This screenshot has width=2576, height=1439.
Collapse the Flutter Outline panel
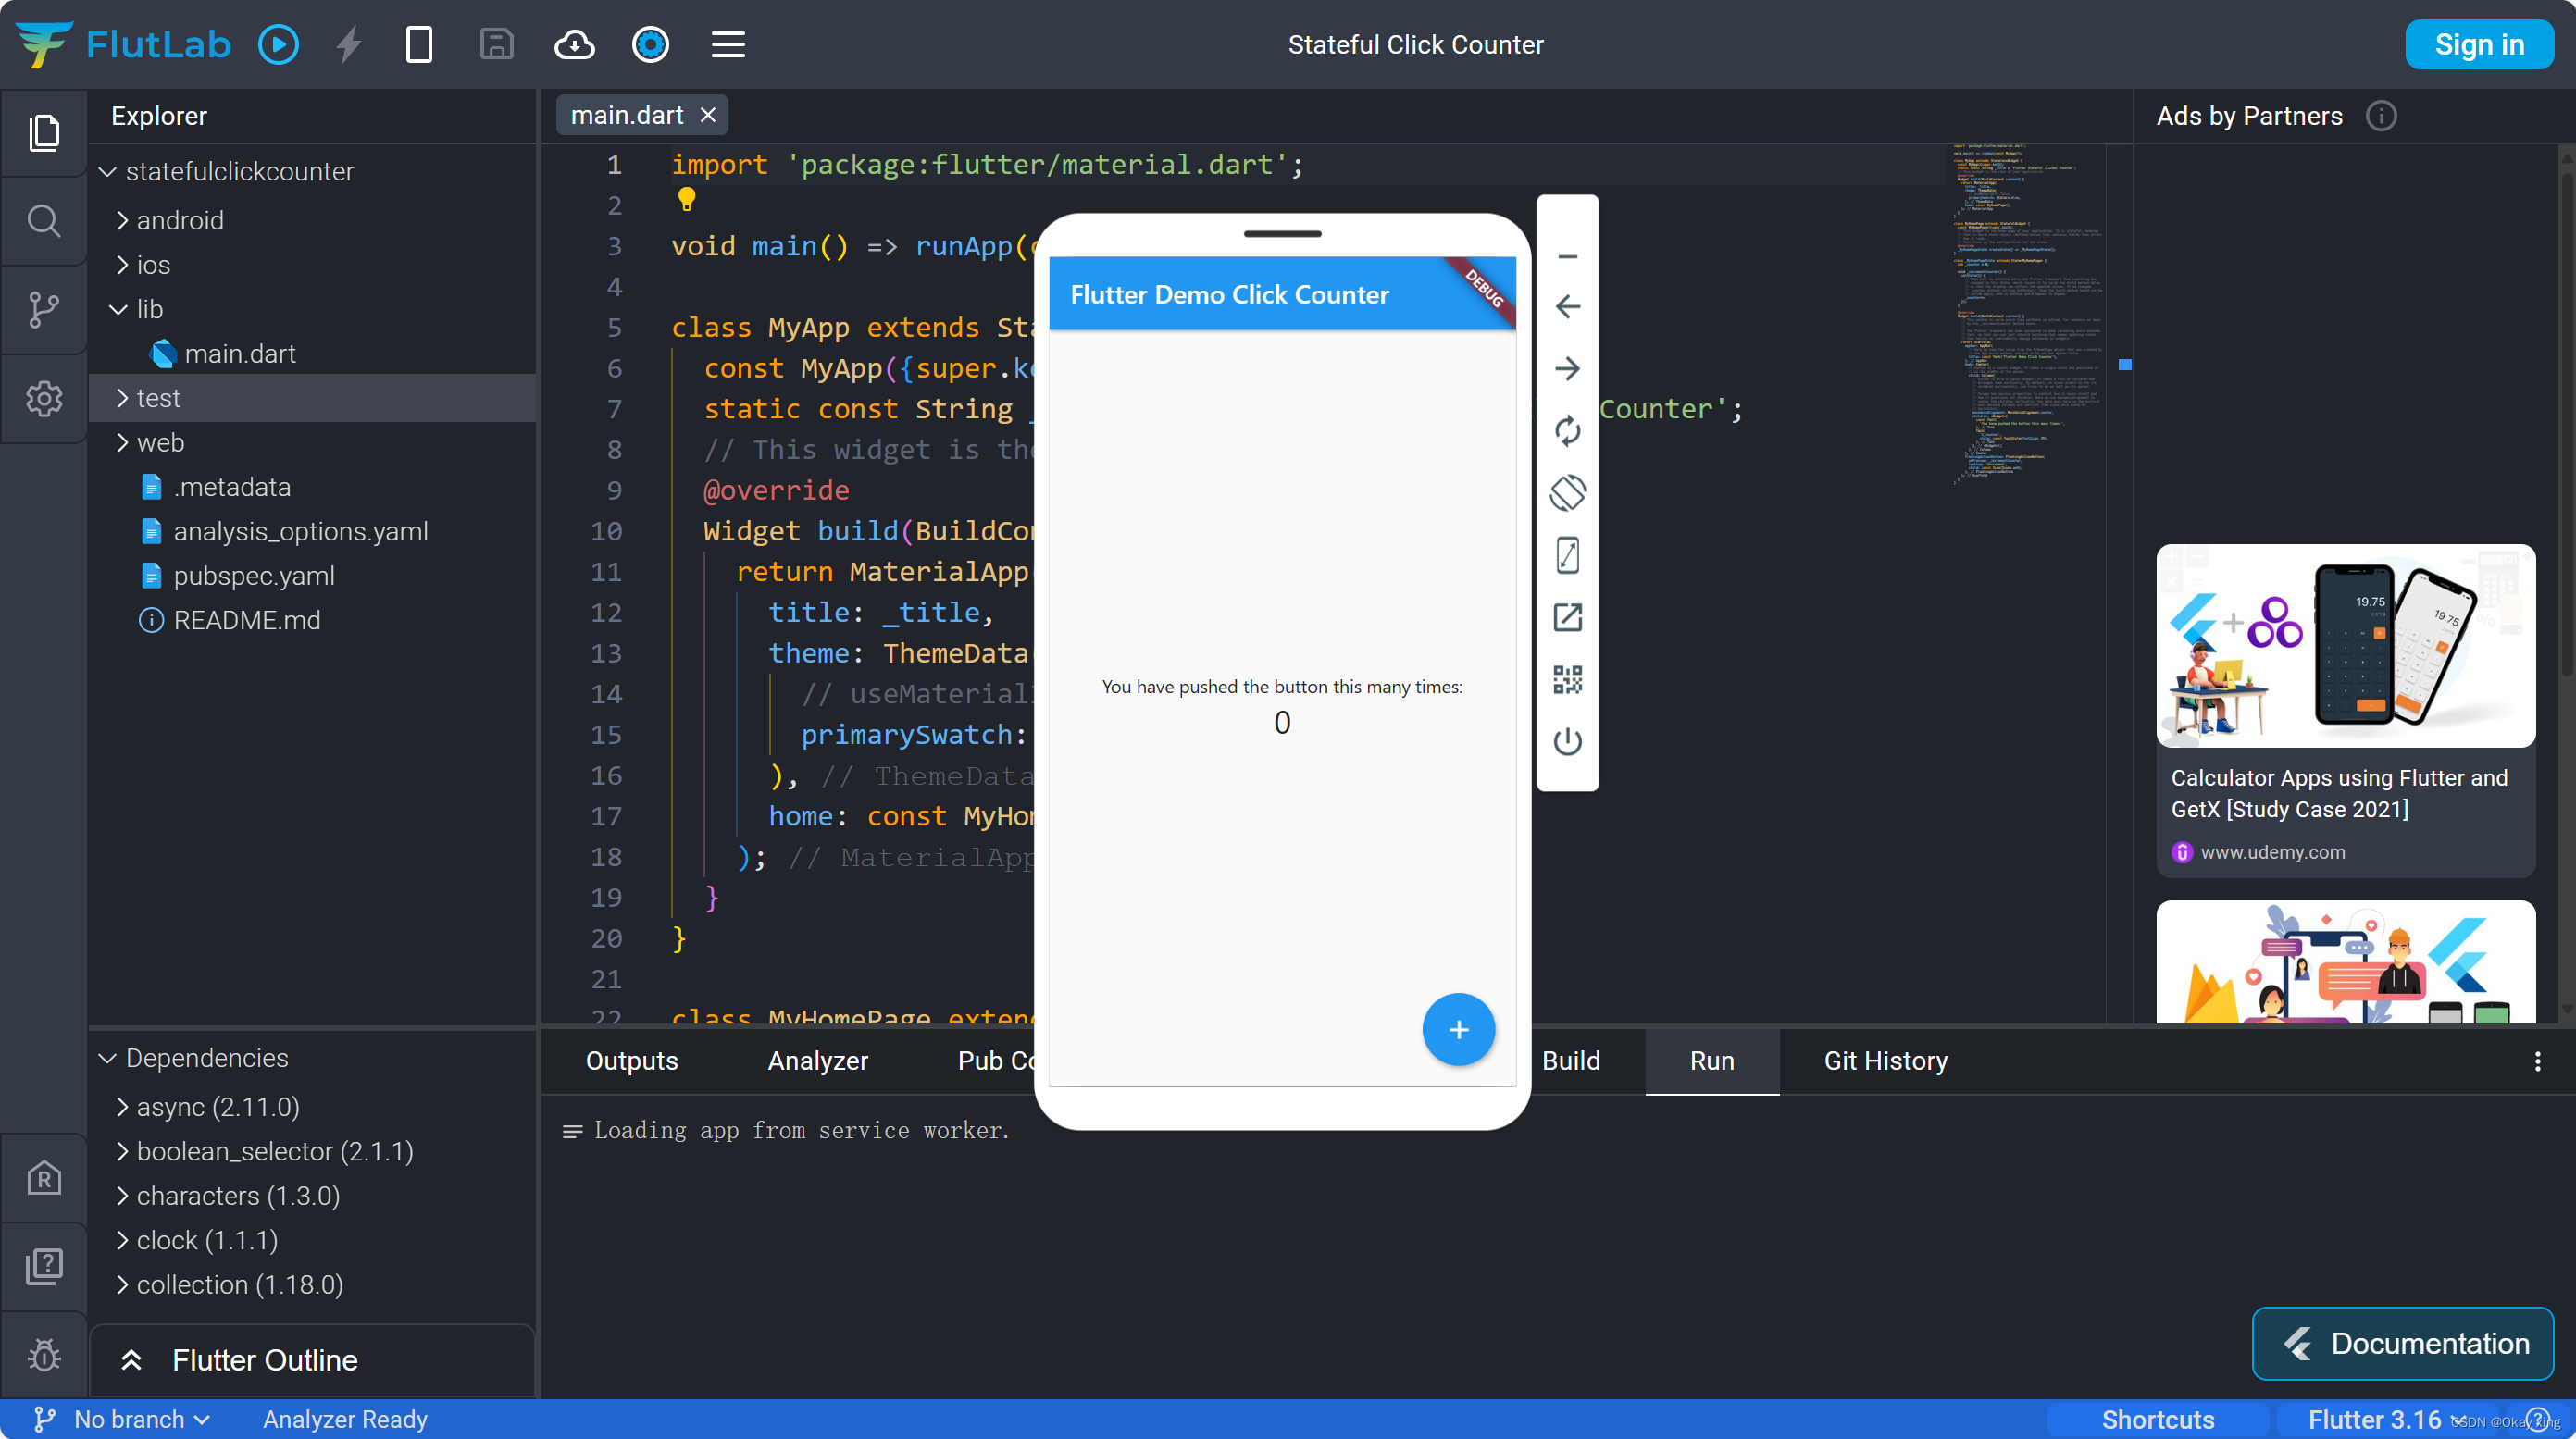[x=131, y=1360]
